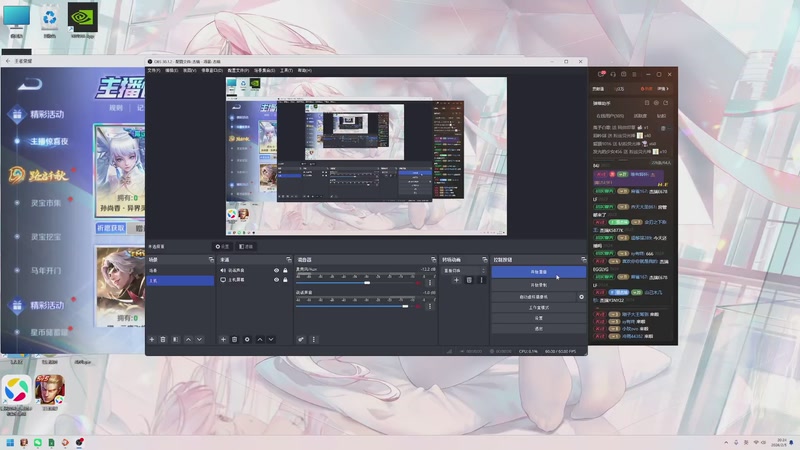Toggle 工作室模式 studio mode button

click(x=539, y=308)
